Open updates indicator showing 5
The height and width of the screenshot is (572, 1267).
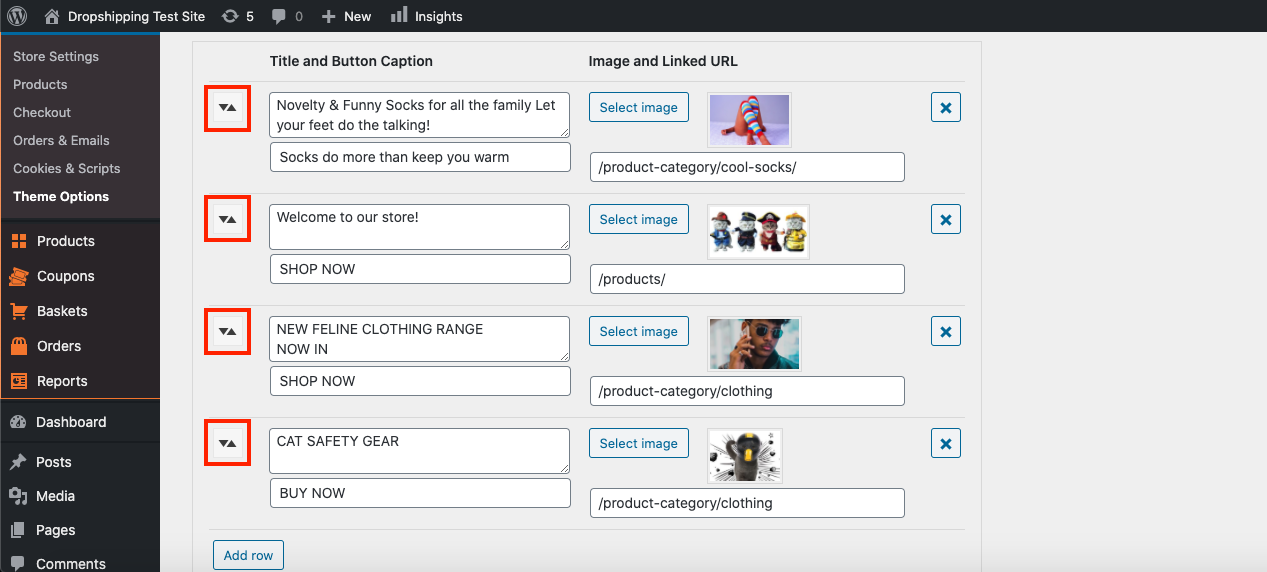click(238, 16)
